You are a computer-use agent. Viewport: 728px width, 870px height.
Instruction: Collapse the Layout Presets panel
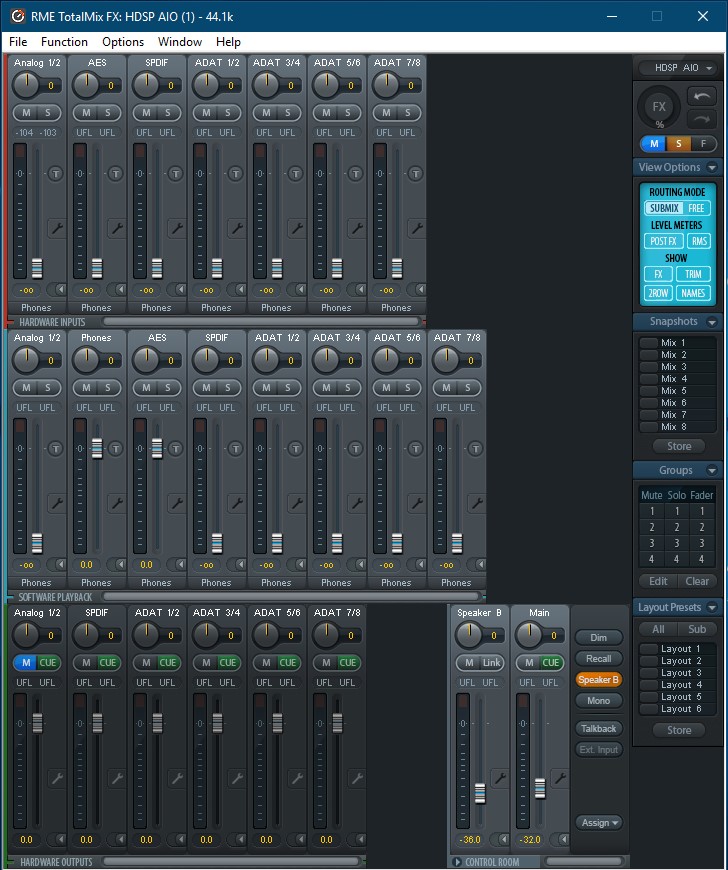[x=712, y=608]
